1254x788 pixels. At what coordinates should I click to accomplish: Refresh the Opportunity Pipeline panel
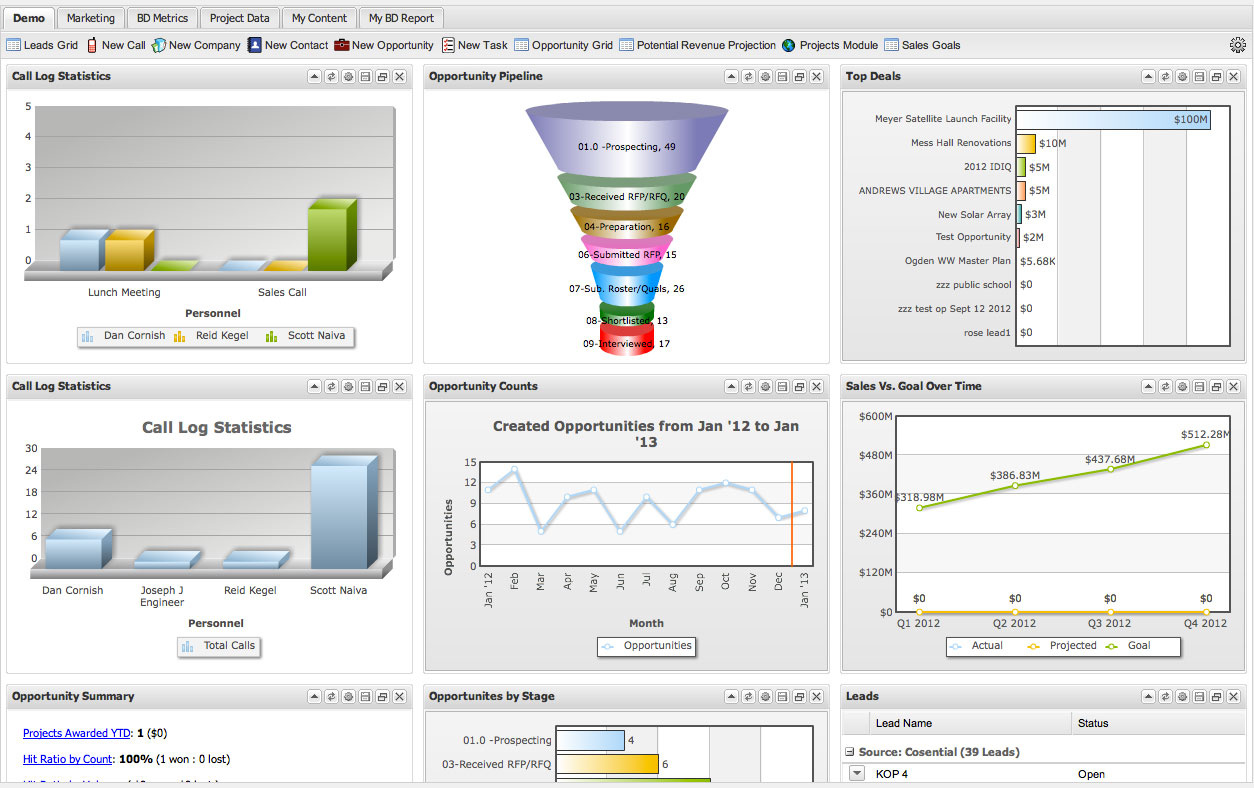click(748, 76)
